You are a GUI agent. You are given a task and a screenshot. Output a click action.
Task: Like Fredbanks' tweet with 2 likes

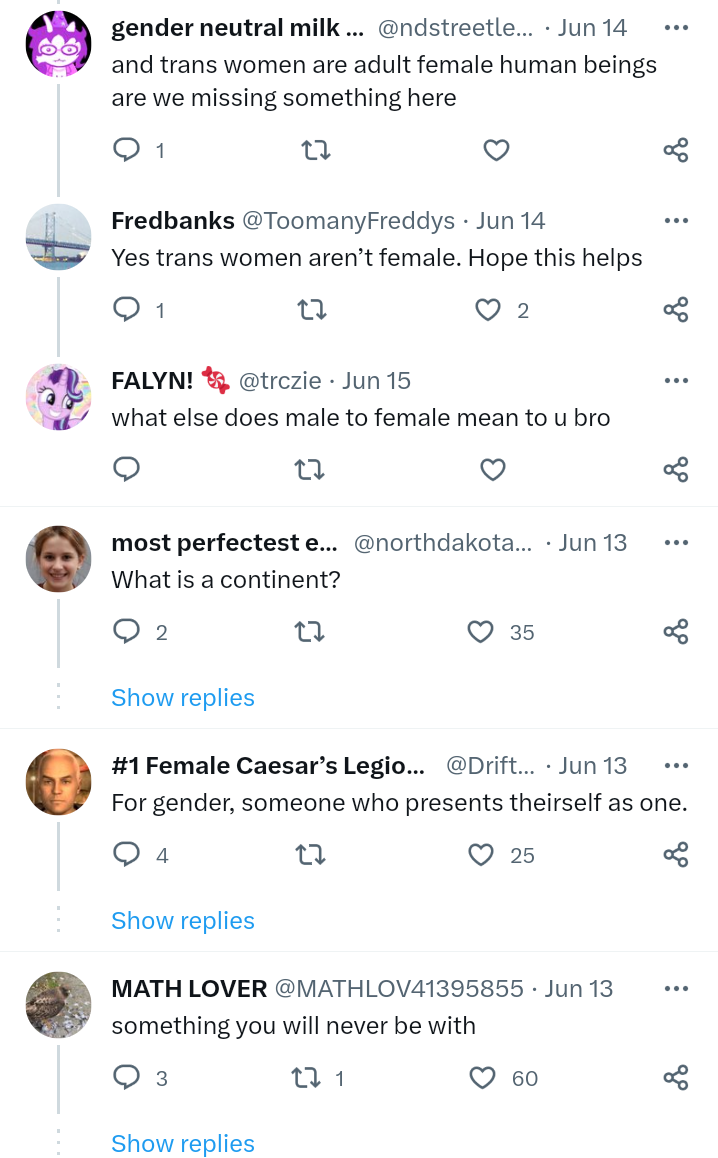click(488, 310)
